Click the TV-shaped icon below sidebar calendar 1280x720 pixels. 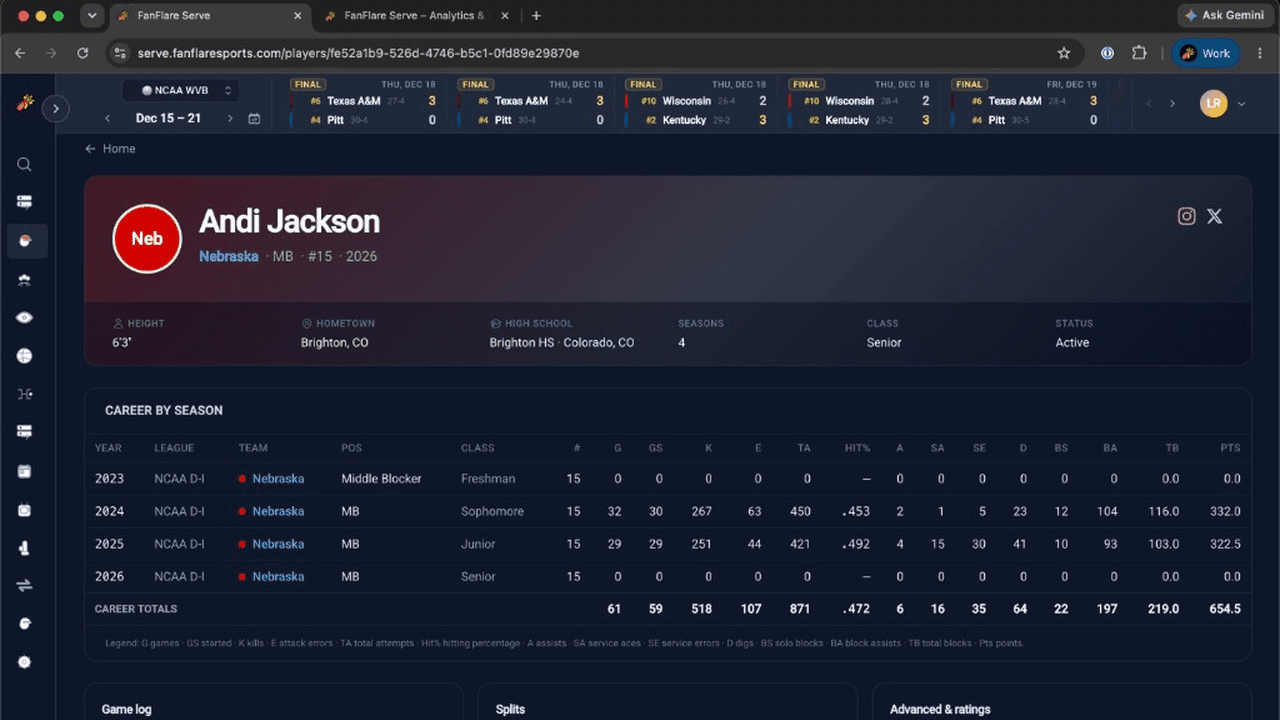25,510
